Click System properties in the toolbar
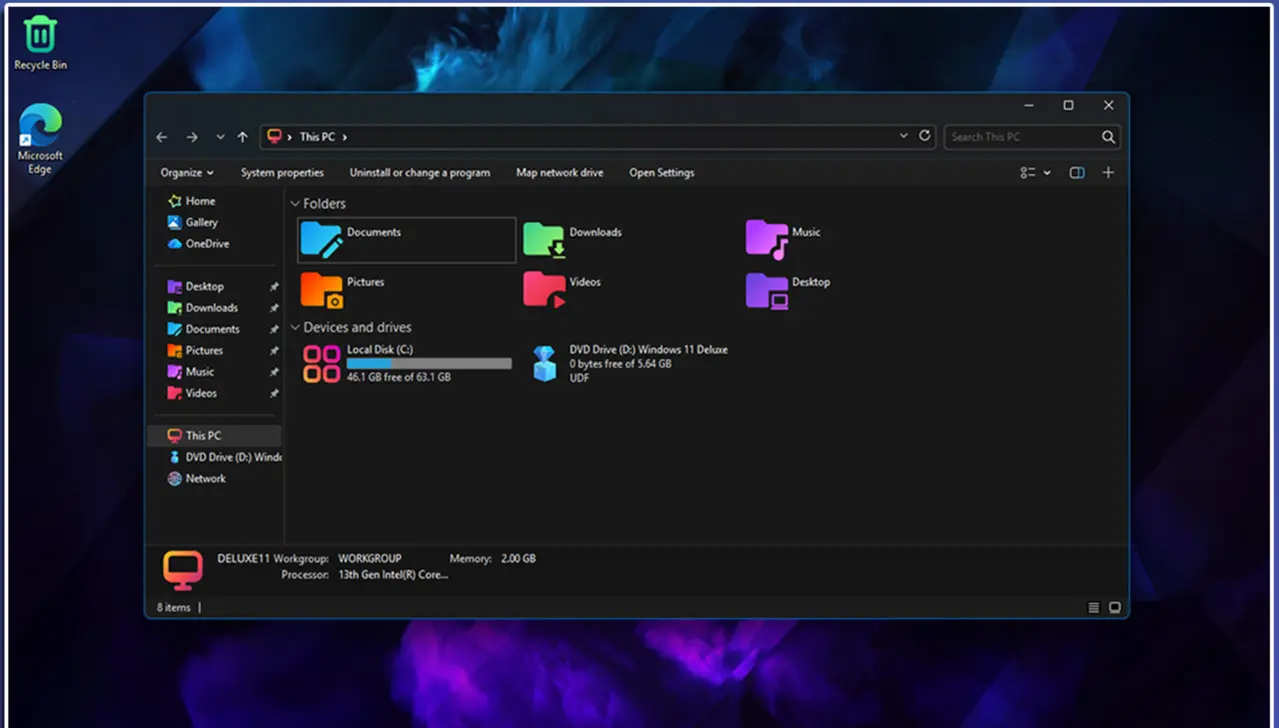 coord(282,173)
